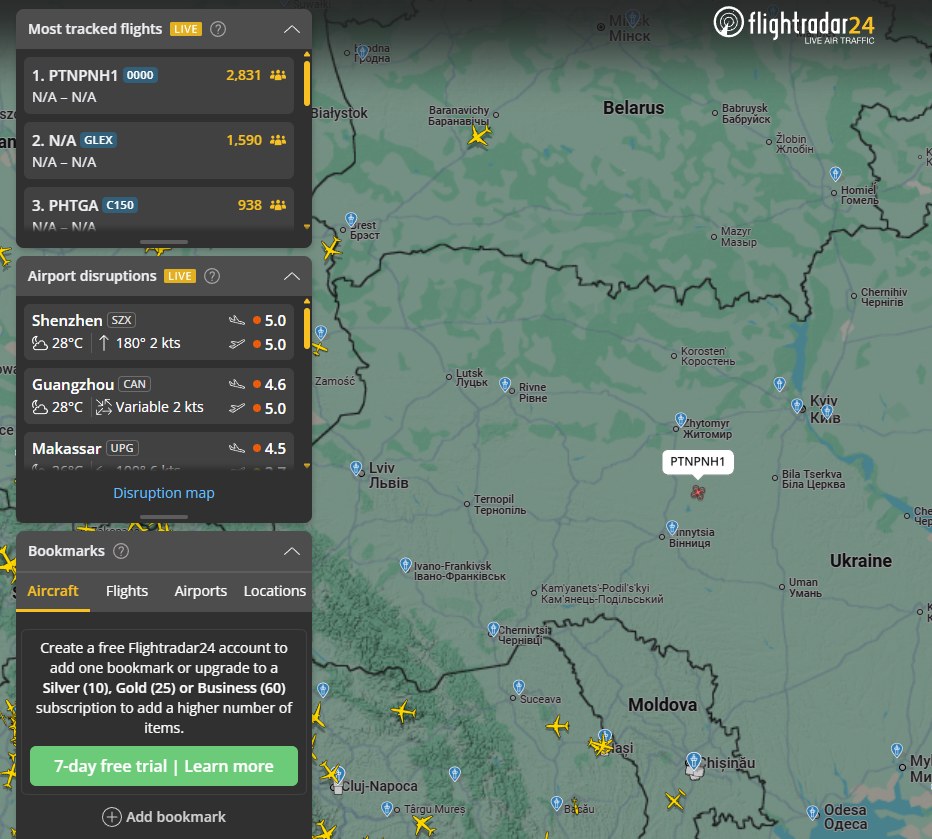
Task: Select the aircraft just southwest of Brest
Action: coord(332,249)
